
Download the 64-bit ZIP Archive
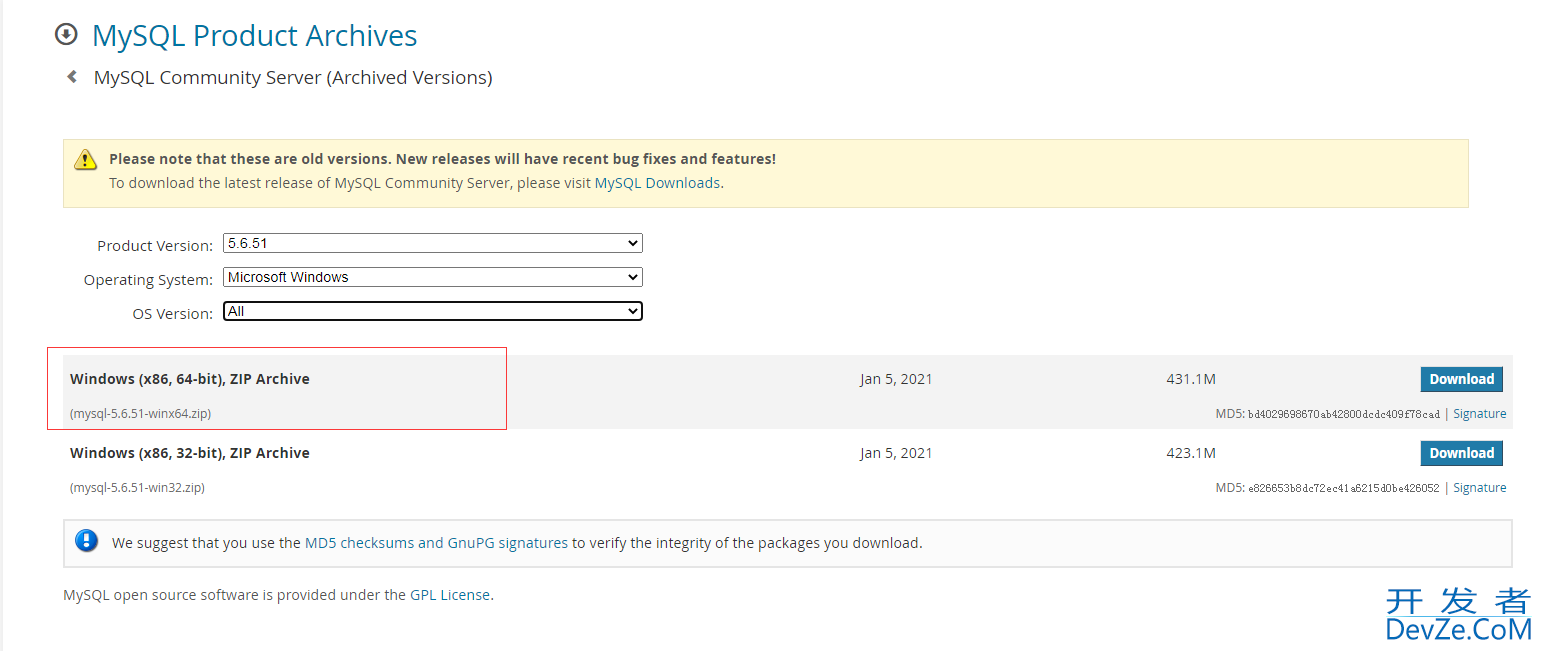pyautogui.click(x=1461, y=379)
